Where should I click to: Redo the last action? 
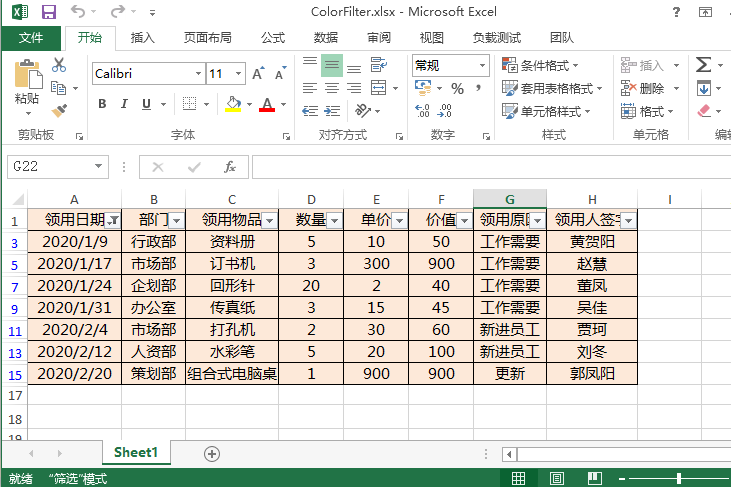pyautogui.click(x=118, y=11)
